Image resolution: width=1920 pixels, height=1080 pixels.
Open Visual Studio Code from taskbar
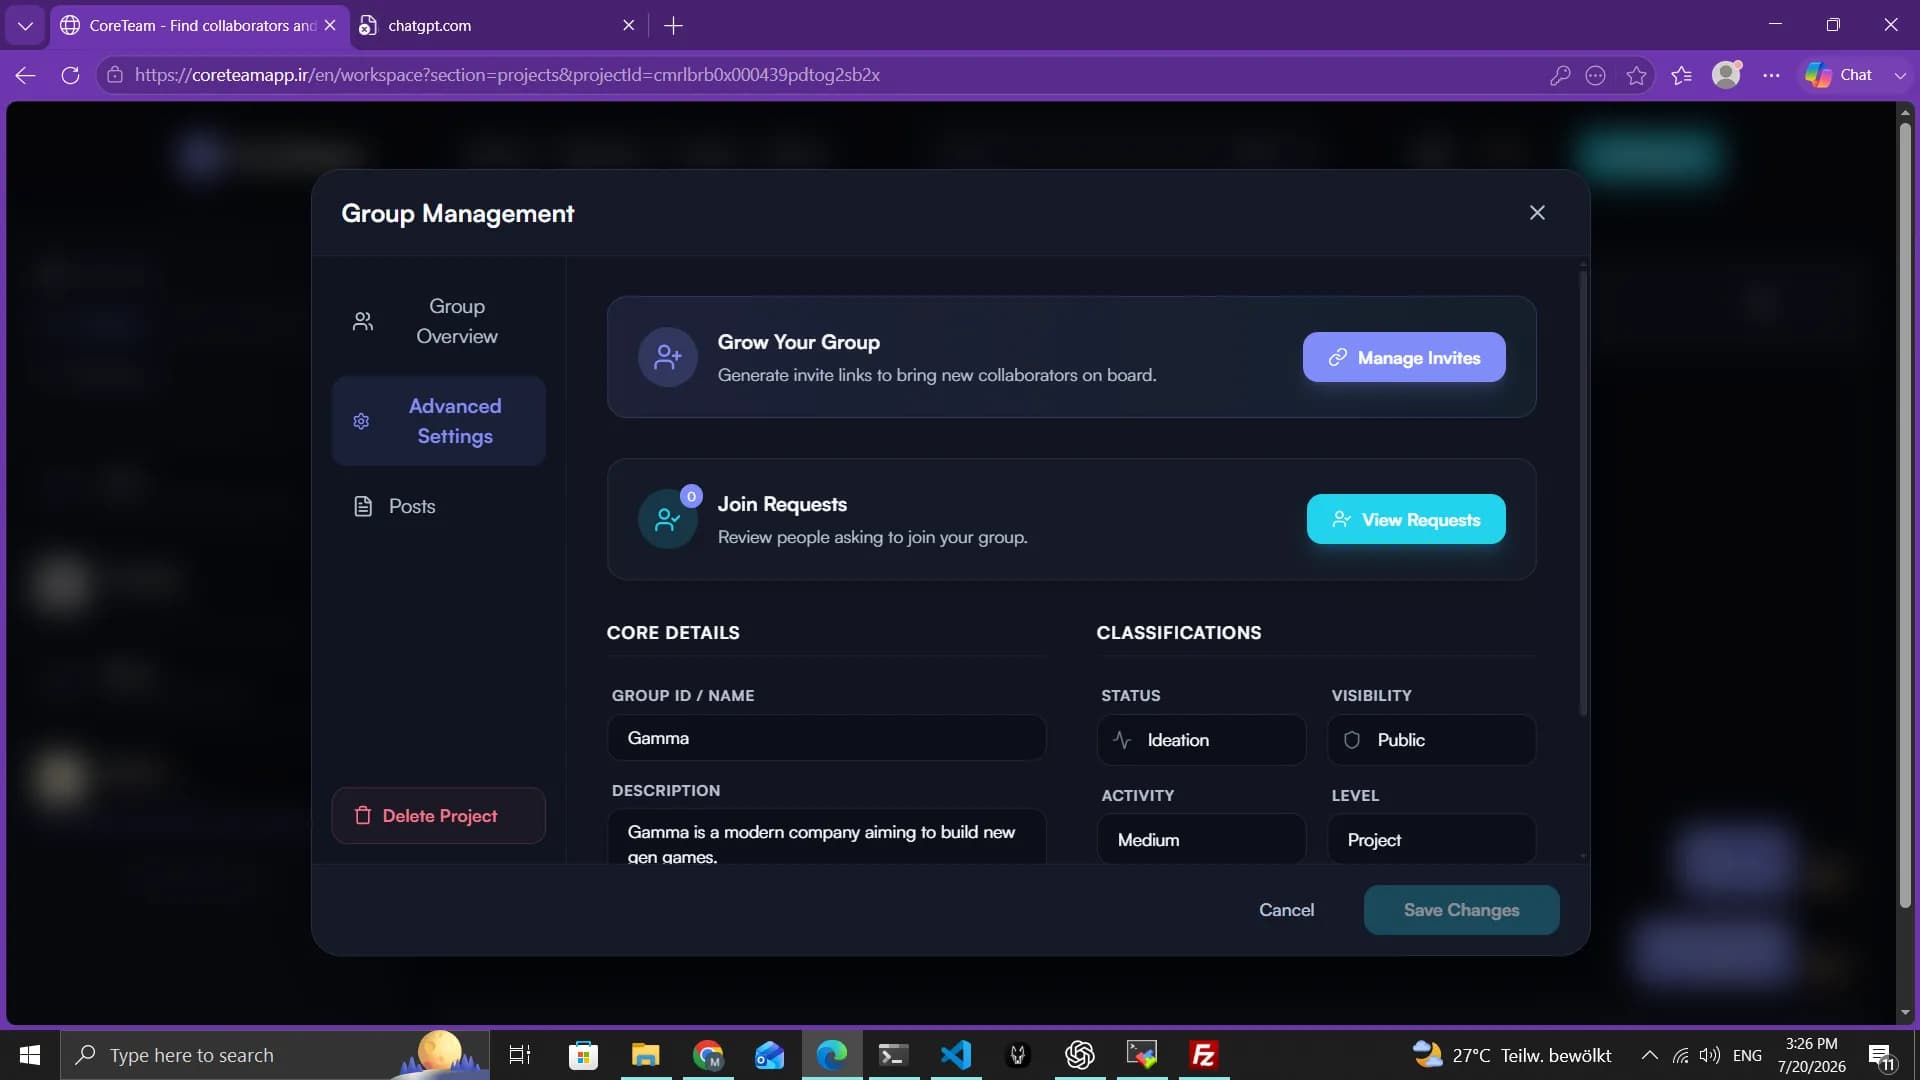pyautogui.click(x=956, y=1055)
